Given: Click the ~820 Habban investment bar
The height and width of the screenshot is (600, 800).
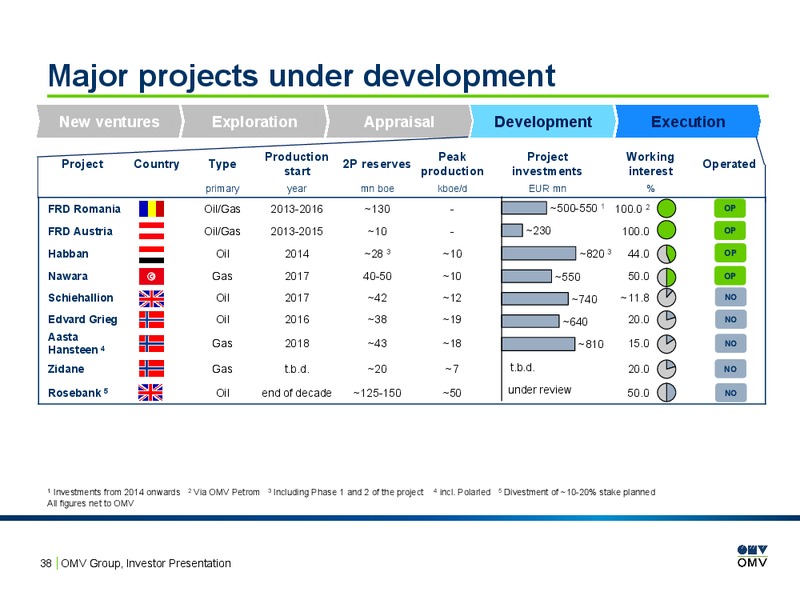Looking at the screenshot, I should pos(539,253).
